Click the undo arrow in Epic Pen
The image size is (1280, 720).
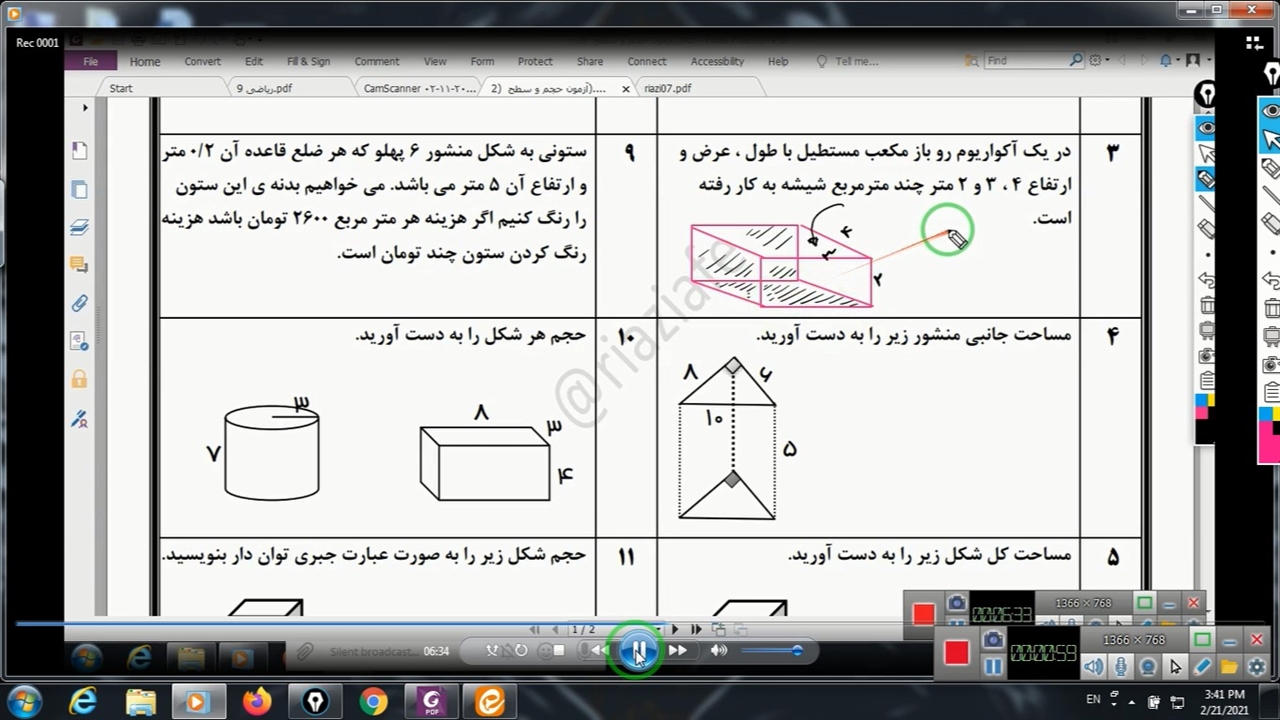click(1207, 280)
